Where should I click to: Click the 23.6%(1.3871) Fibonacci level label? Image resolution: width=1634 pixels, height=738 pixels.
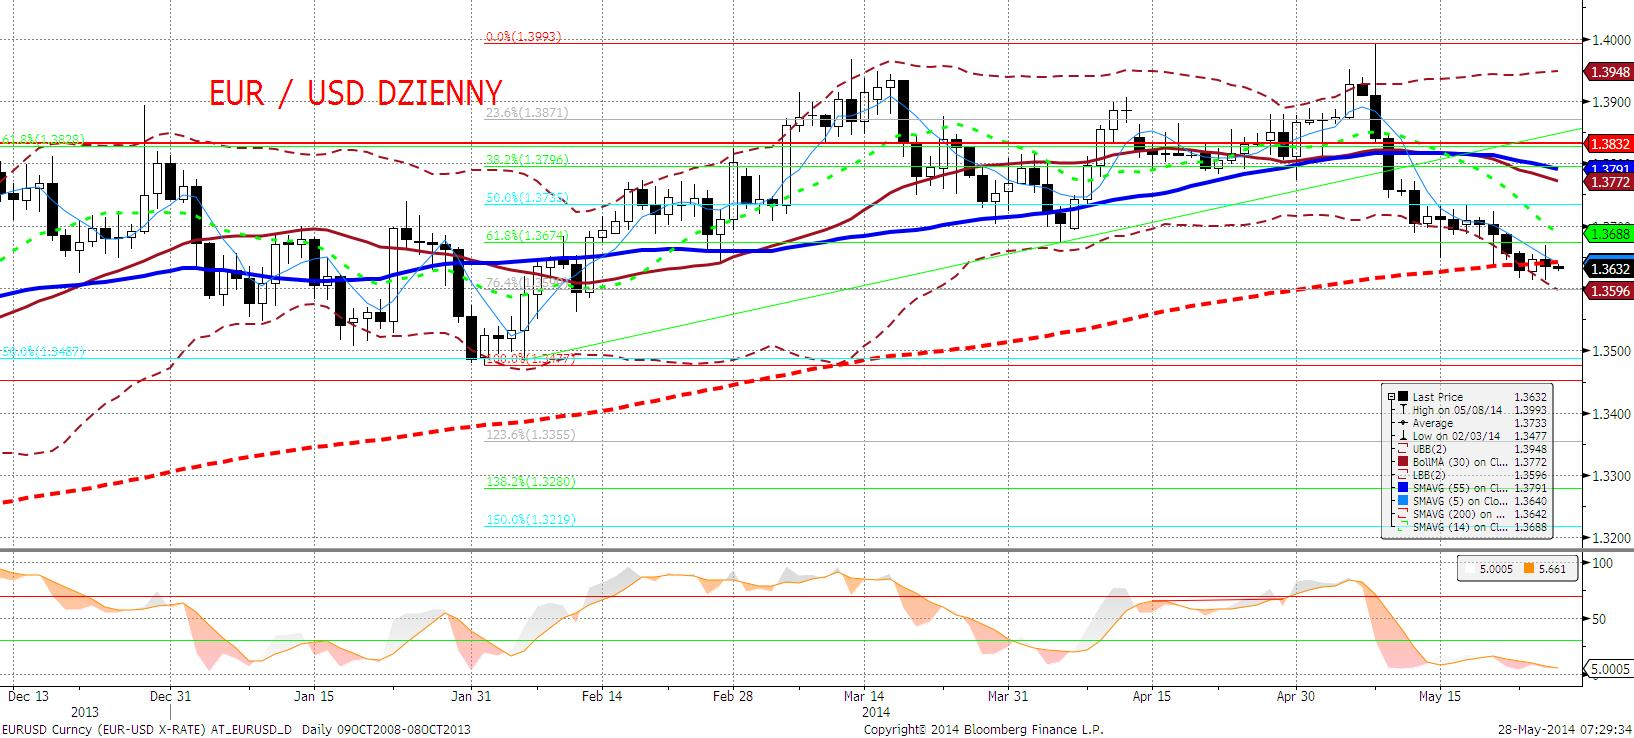click(527, 113)
